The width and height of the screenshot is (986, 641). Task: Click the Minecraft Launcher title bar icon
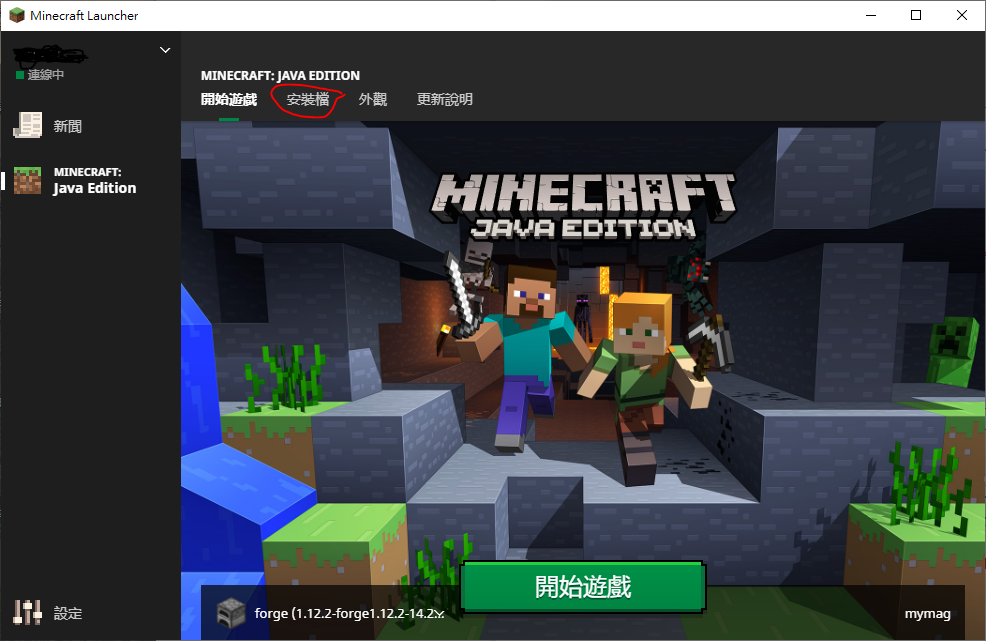[17, 15]
